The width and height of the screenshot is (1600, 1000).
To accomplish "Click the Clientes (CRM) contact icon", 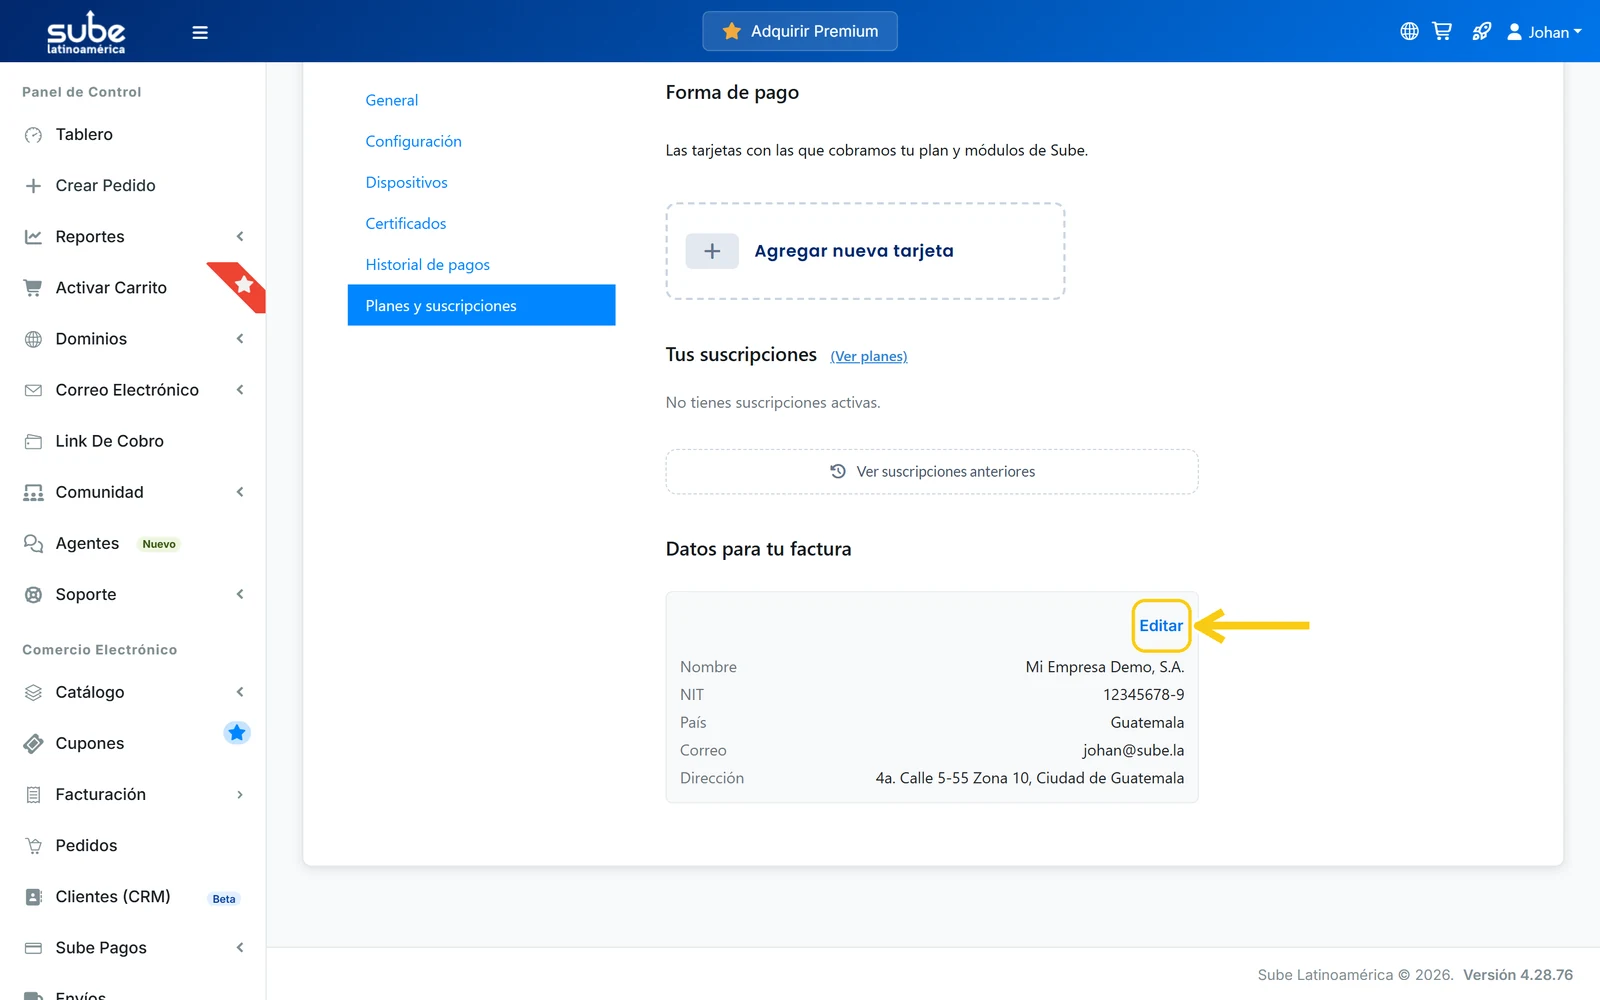I will (x=33, y=897).
